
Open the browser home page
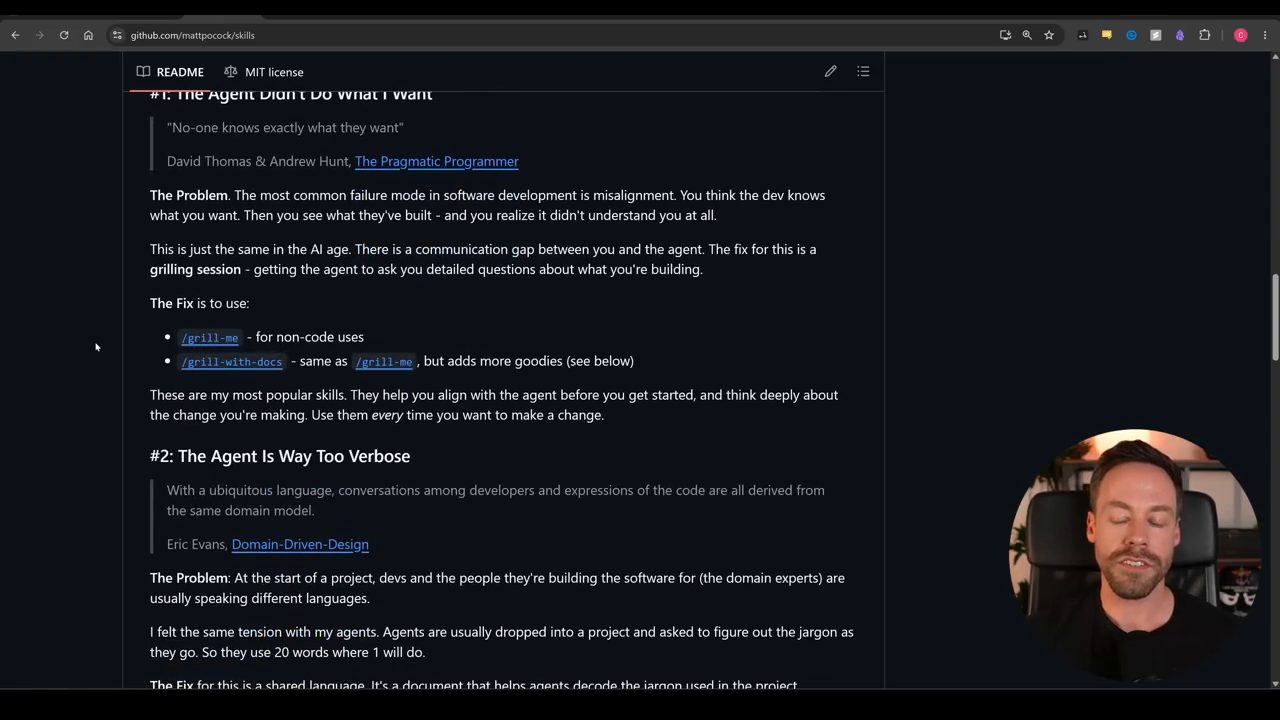click(x=88, y=35)
